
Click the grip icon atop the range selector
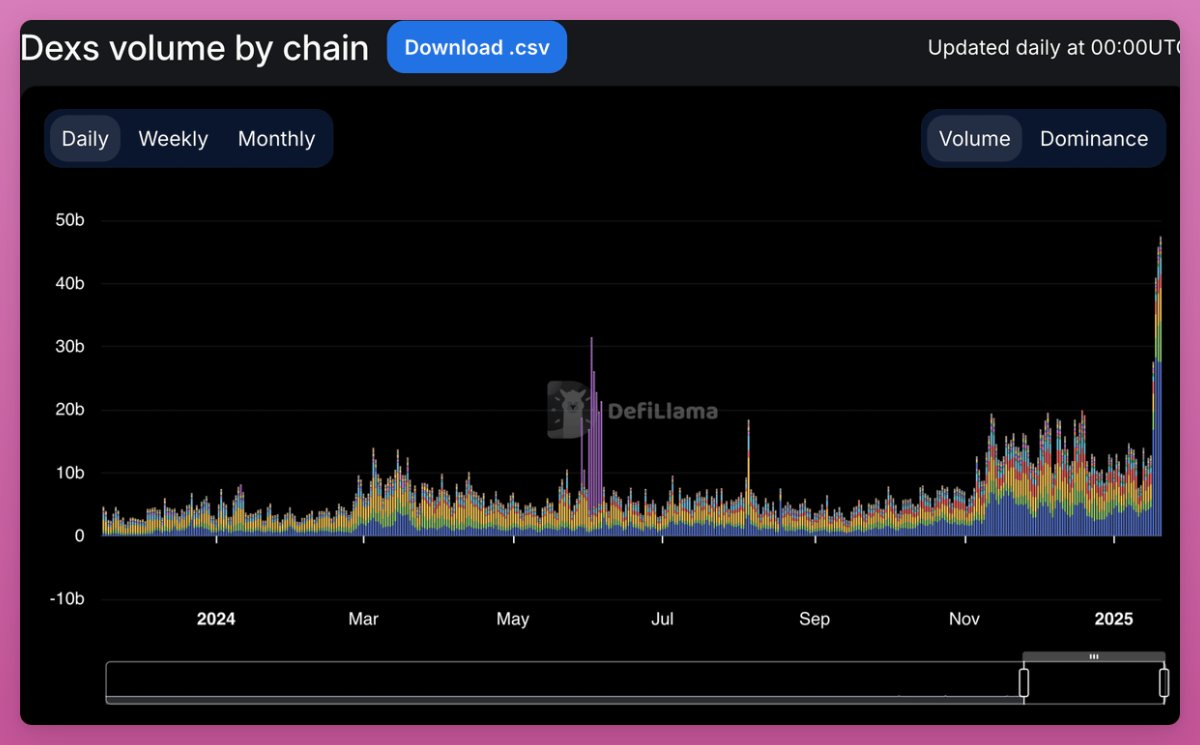tap(1093, 657)
